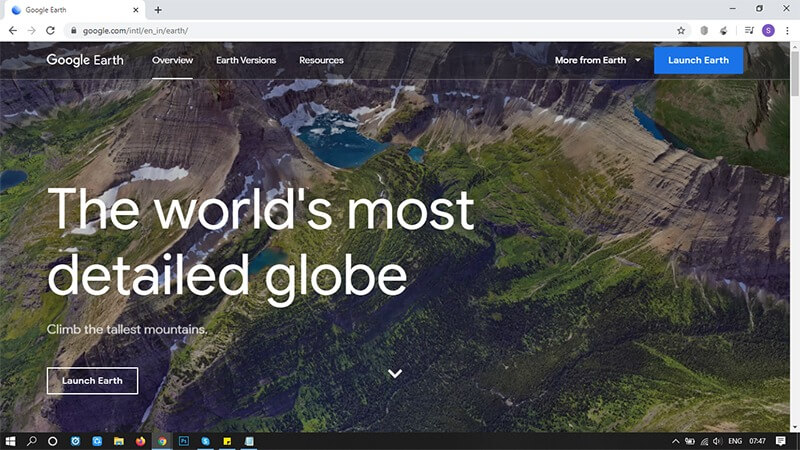The width and height of the screenshot is (800, 450).
Task: Click the Google Earth logo
Action: click(85, 60)
